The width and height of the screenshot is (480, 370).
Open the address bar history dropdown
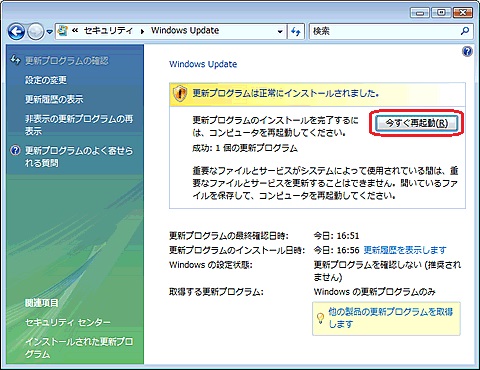[x=280, y=32]
